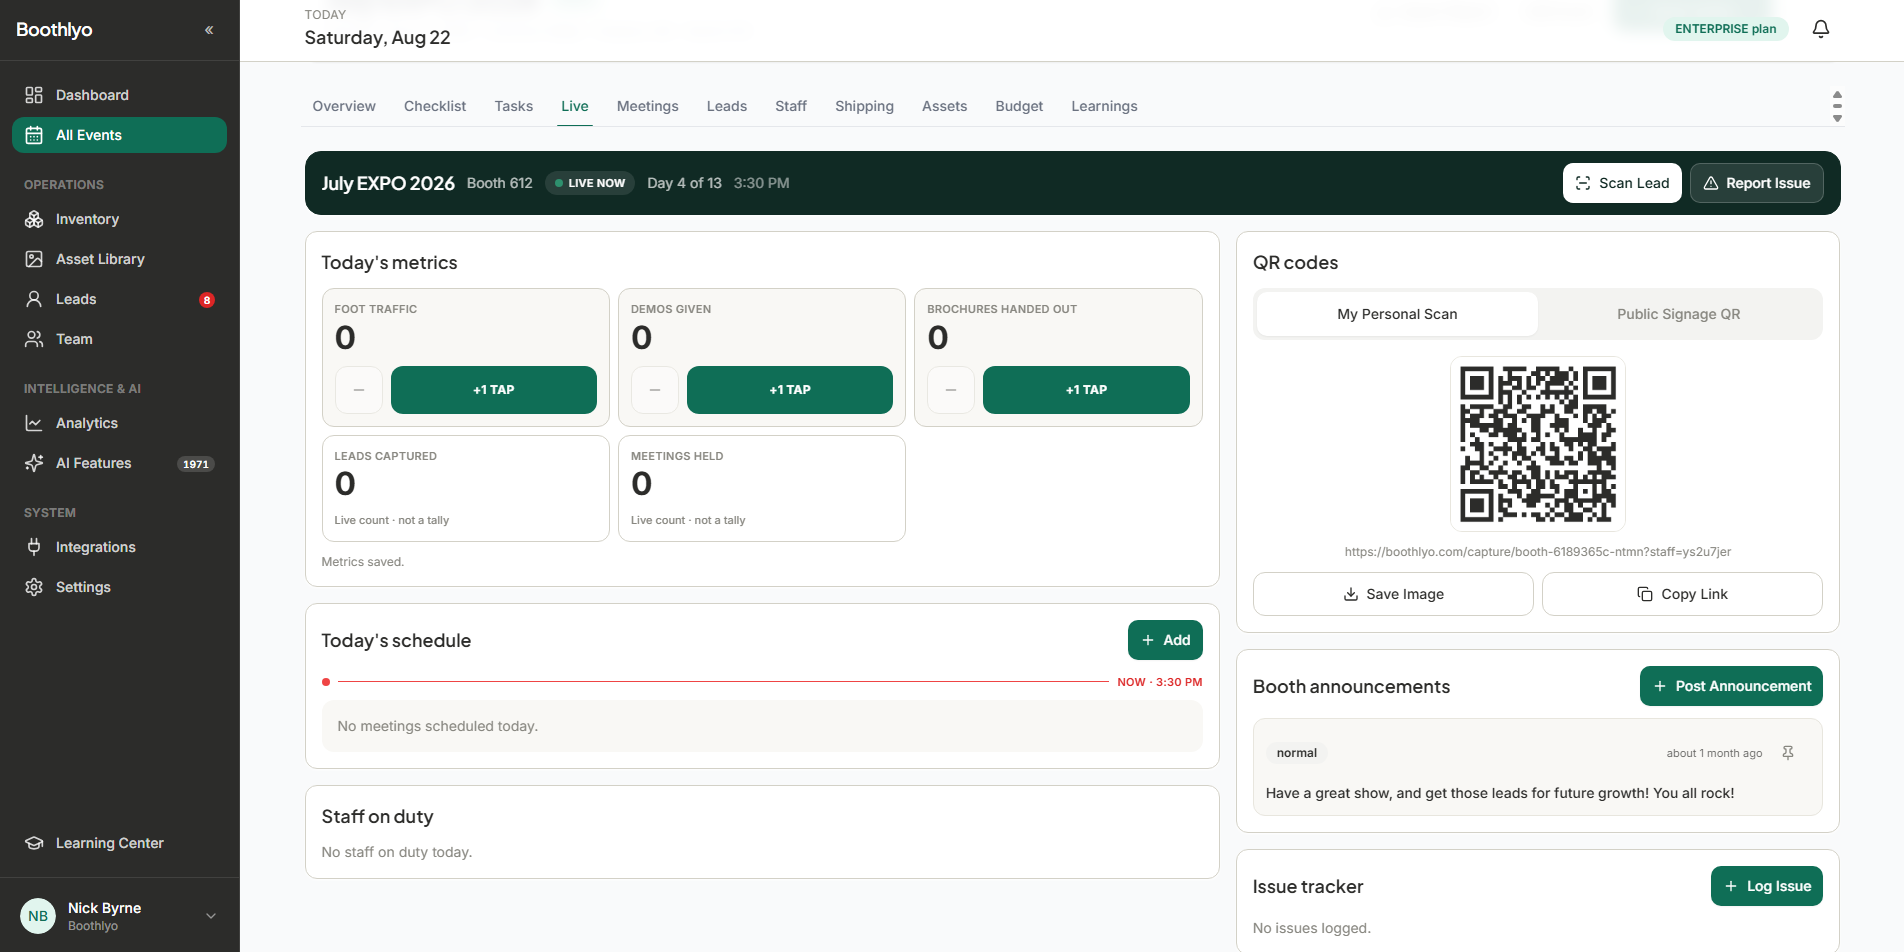This screenshot has height=952, width=1904.
Task: Decrease Brochures Handed Out count
Action: coord(951,390)
